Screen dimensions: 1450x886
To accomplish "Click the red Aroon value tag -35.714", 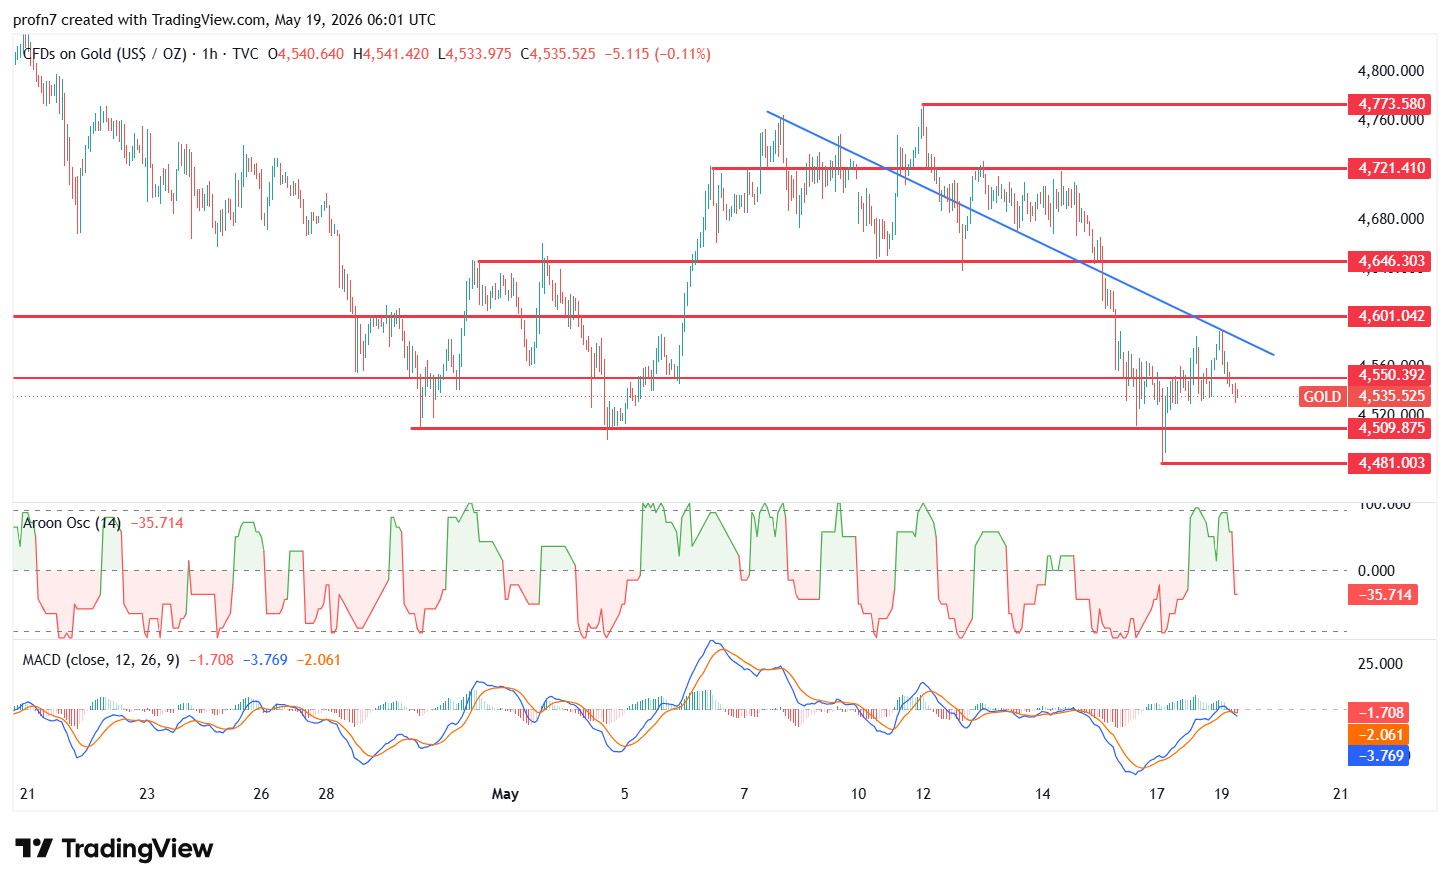I will [x=1383, y=595].
